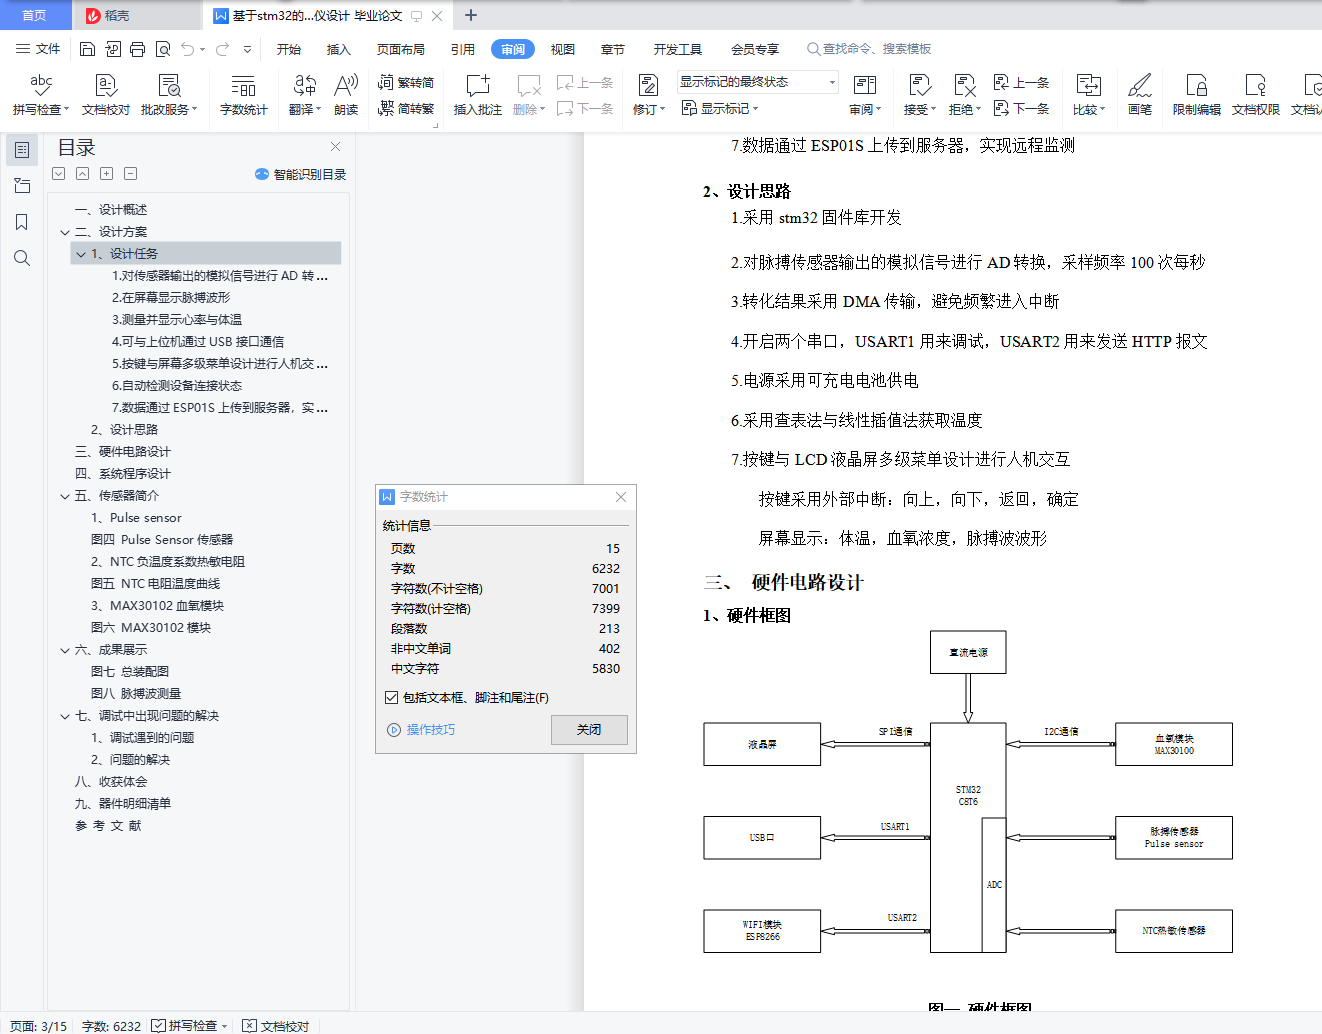Image resolution: width=1322 pixels, height=1034 pixels.
Task: Toggle 拼写检查 checkbox in the status bar
Action: [x=158, y=1026]
